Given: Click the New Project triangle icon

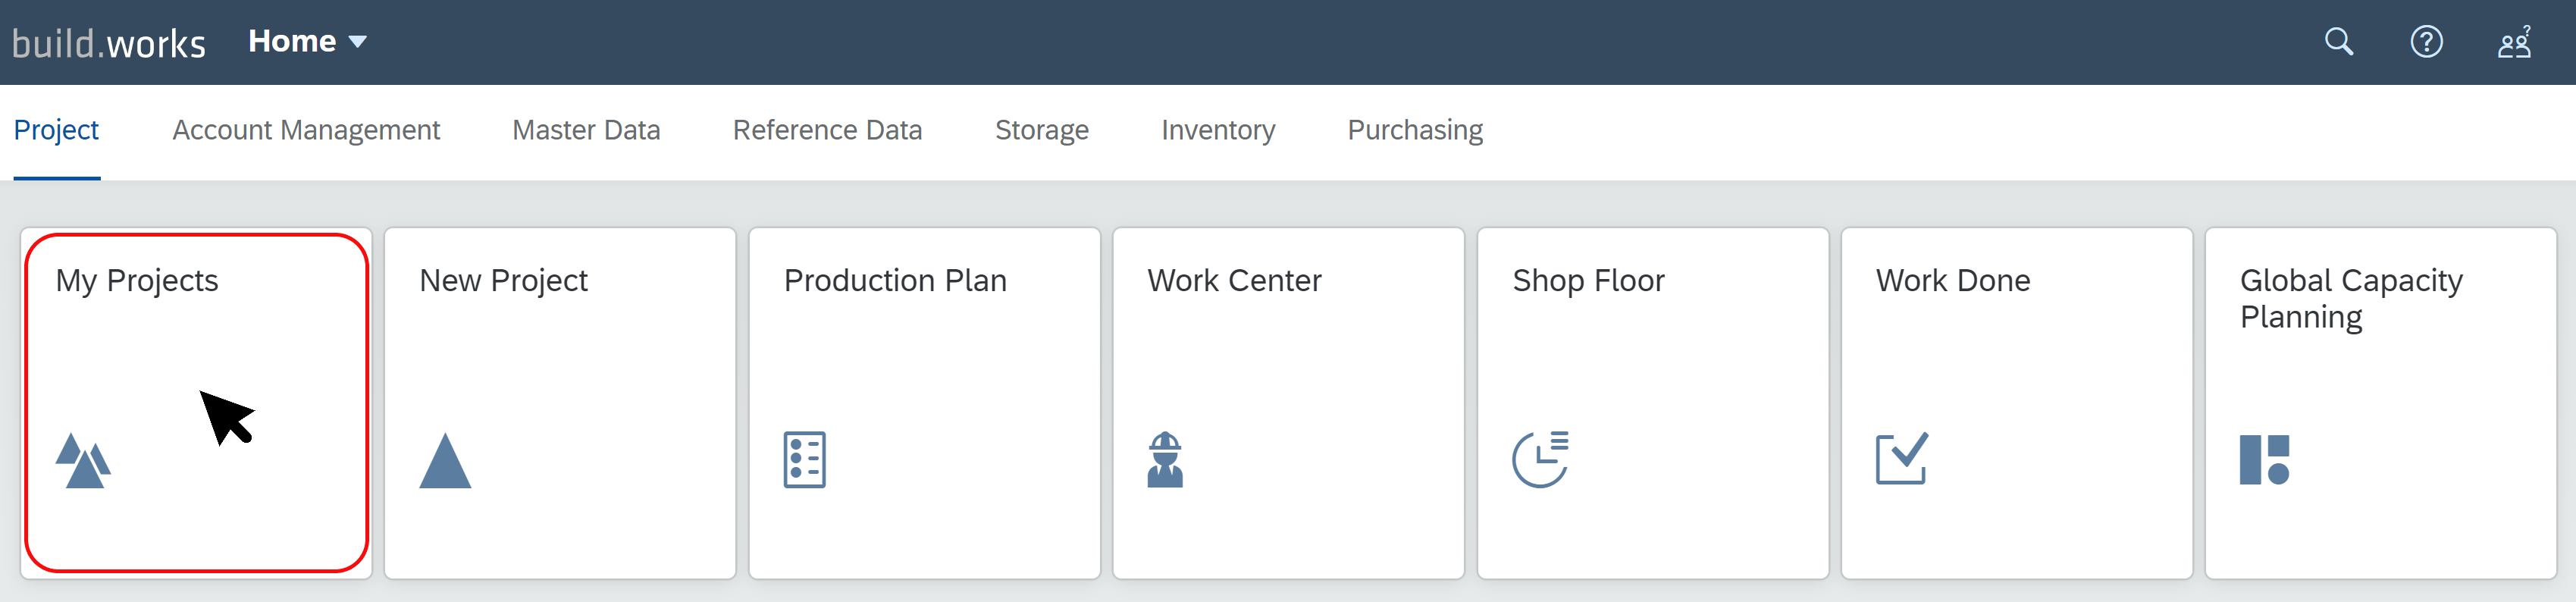Looking at the screenshot, I should pos(445,460).
